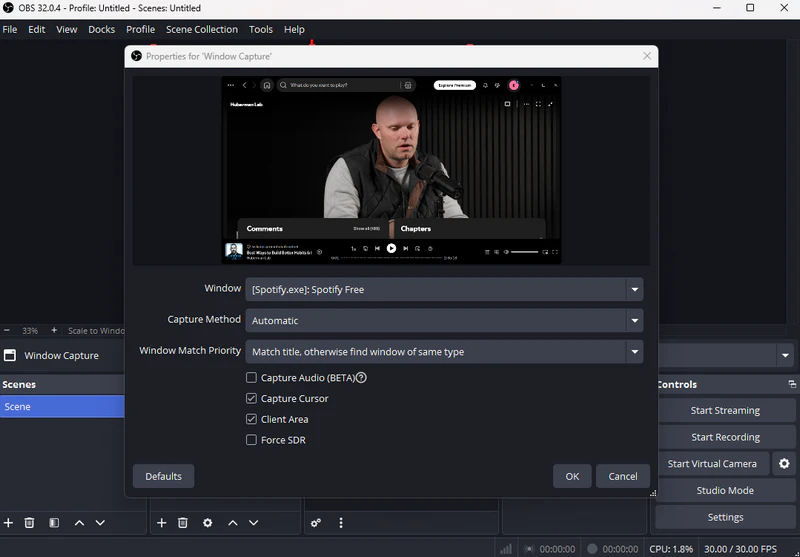This screenshot has width=800, height=557.
Task: Click the Defaults button
Action: pyautogui.click(x=163, y=476)
